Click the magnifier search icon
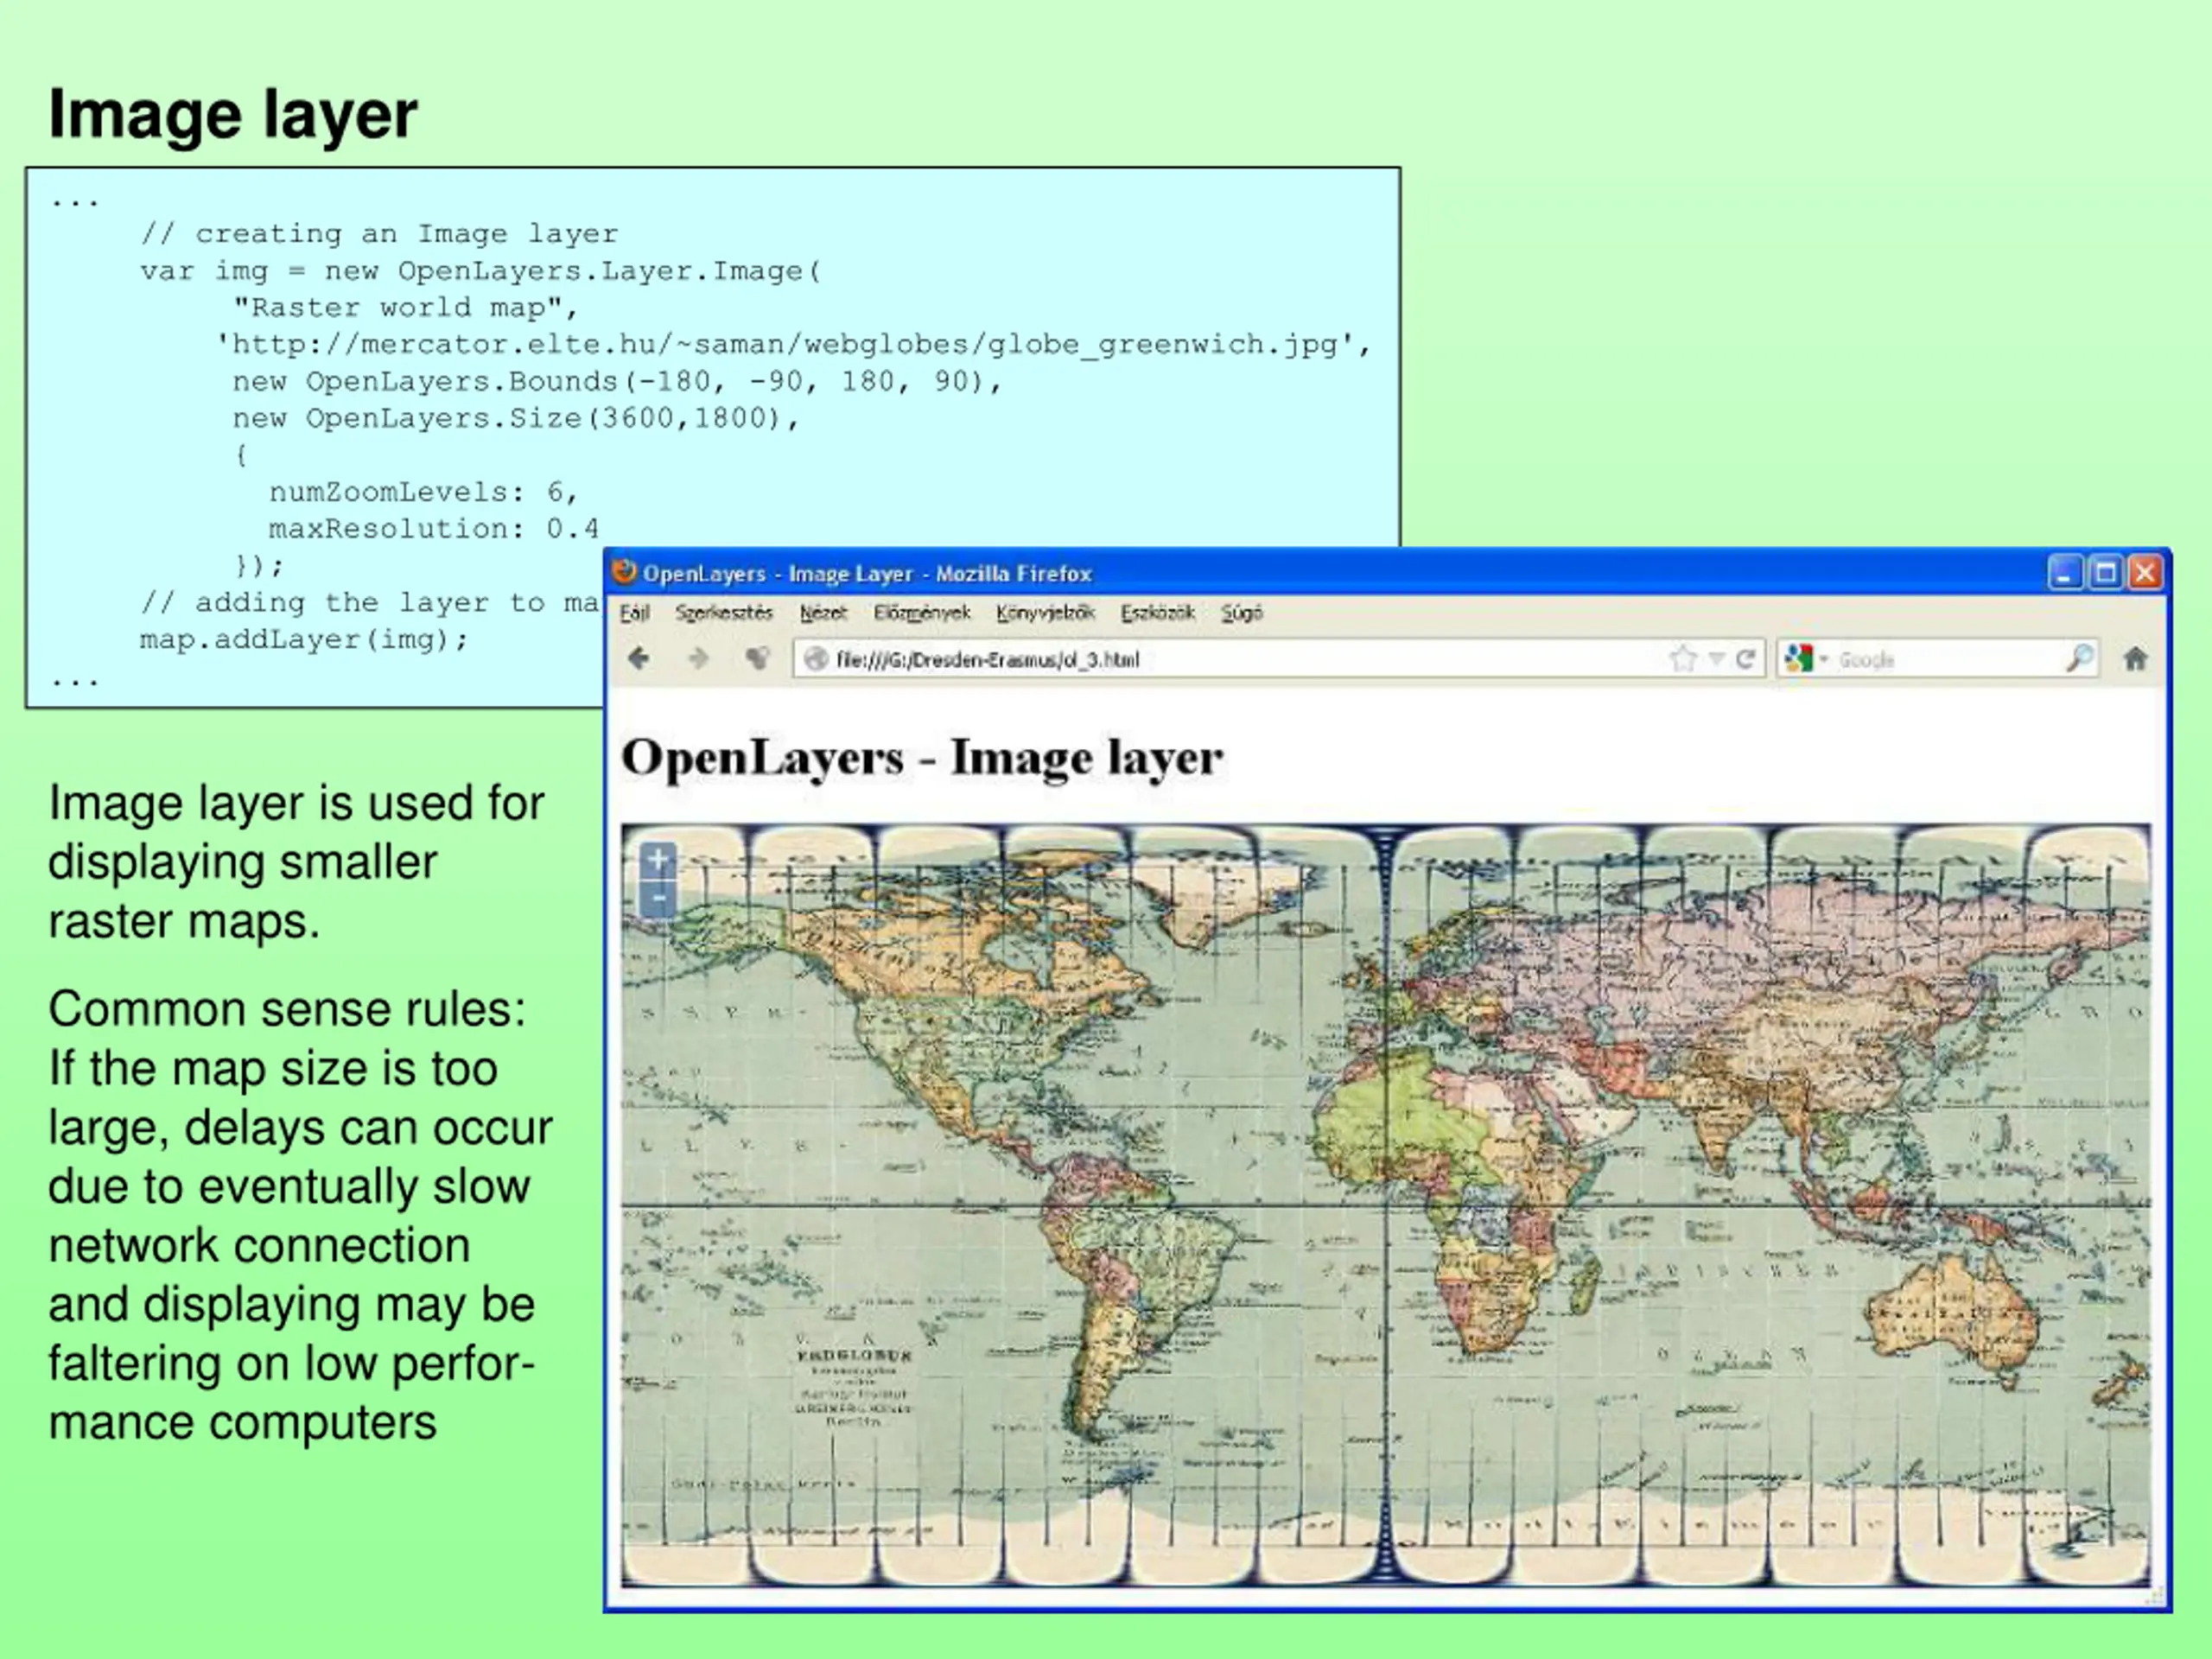Screen dimensions: 2212x1659 [2079, 658]
